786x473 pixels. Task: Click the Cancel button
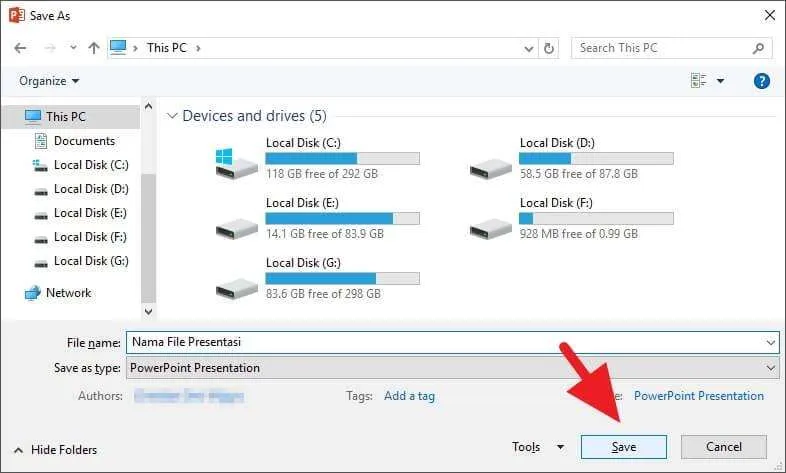coord(723,446)
